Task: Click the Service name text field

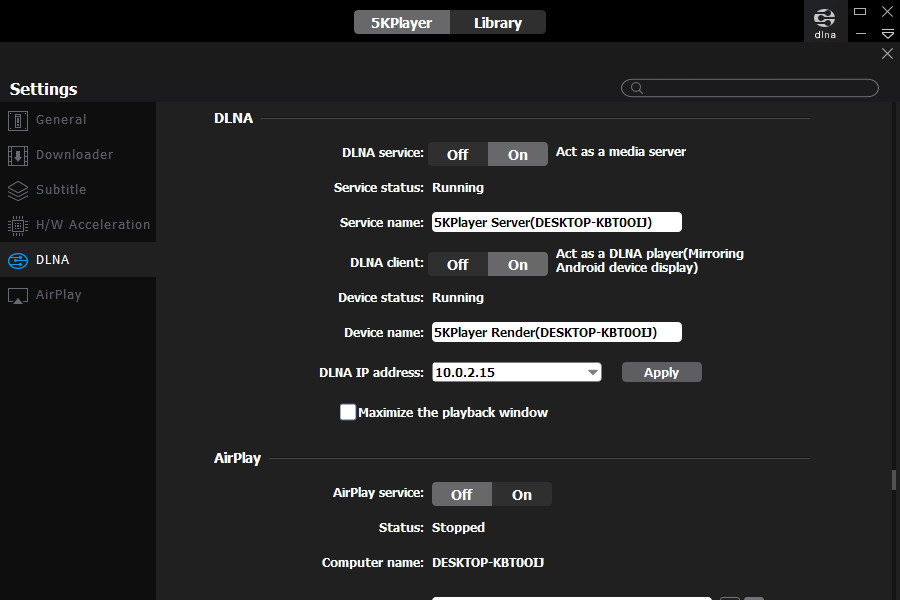Action: coord(557,222)
